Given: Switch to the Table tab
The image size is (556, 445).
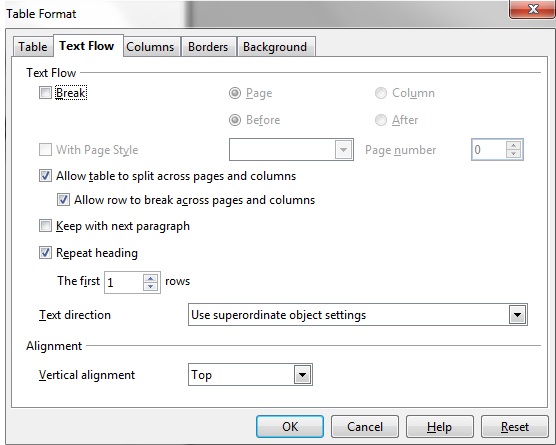Looking at the screenshot, I should 33,47.
